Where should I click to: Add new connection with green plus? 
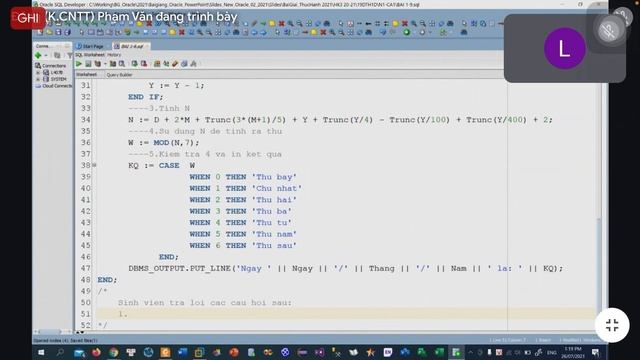pyautogui.click(x=38, y=56)
